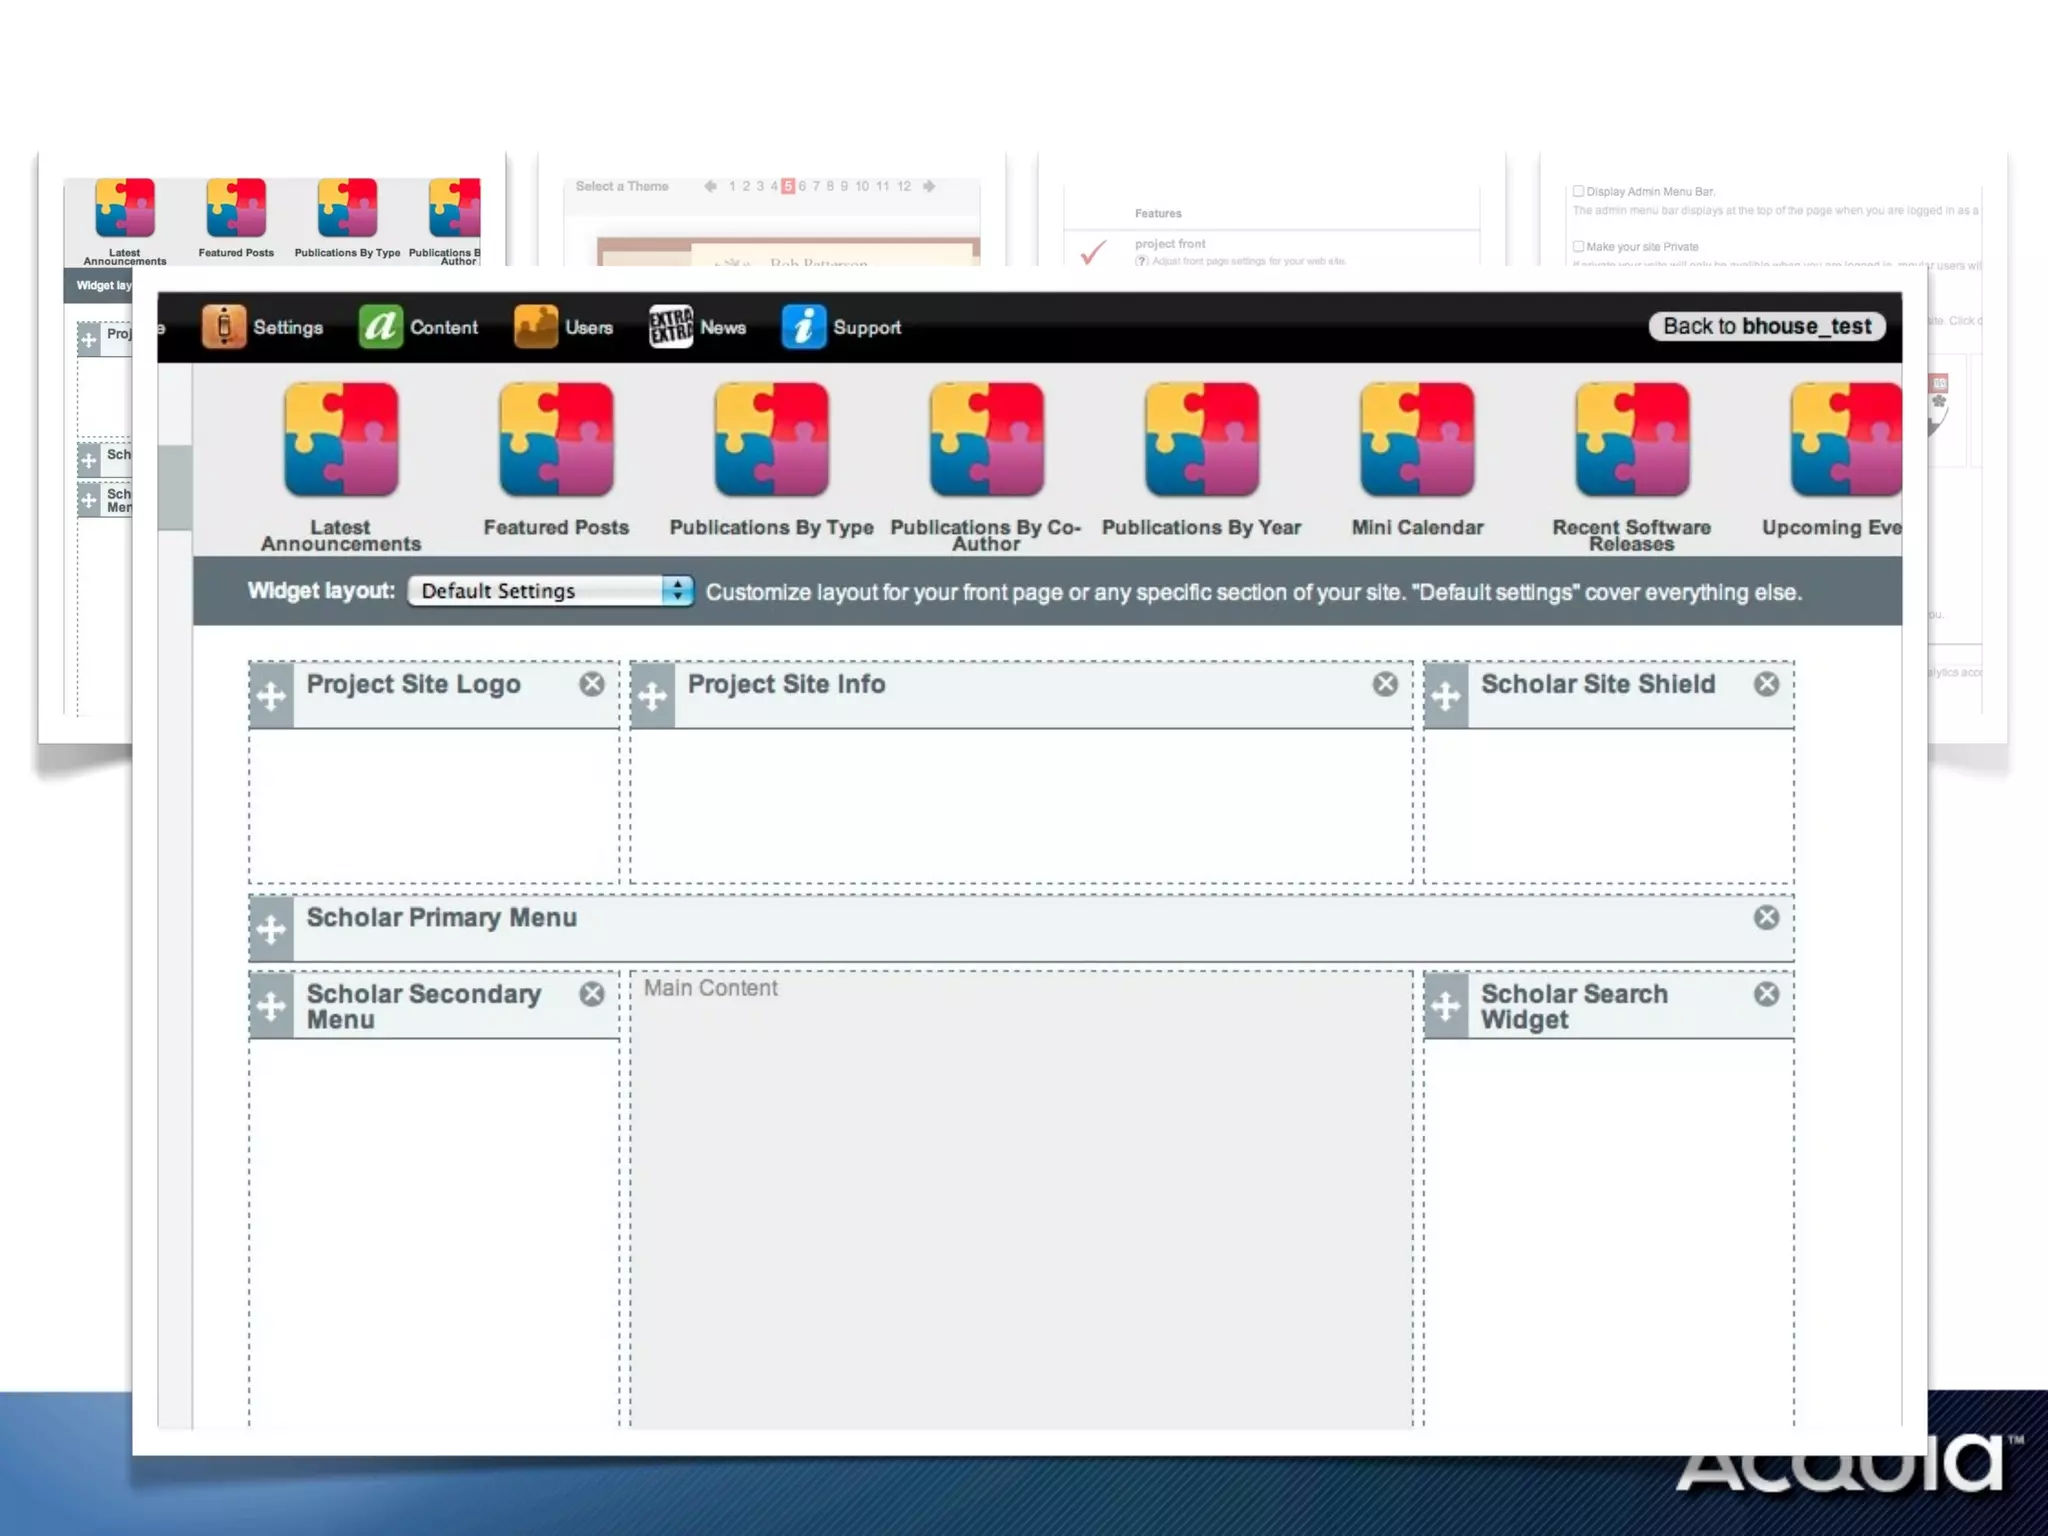Image resolution: width=2048 pixels, height=1536 pixels.
Task: Click the move handle on Project Site Logo
Action: 271,697
